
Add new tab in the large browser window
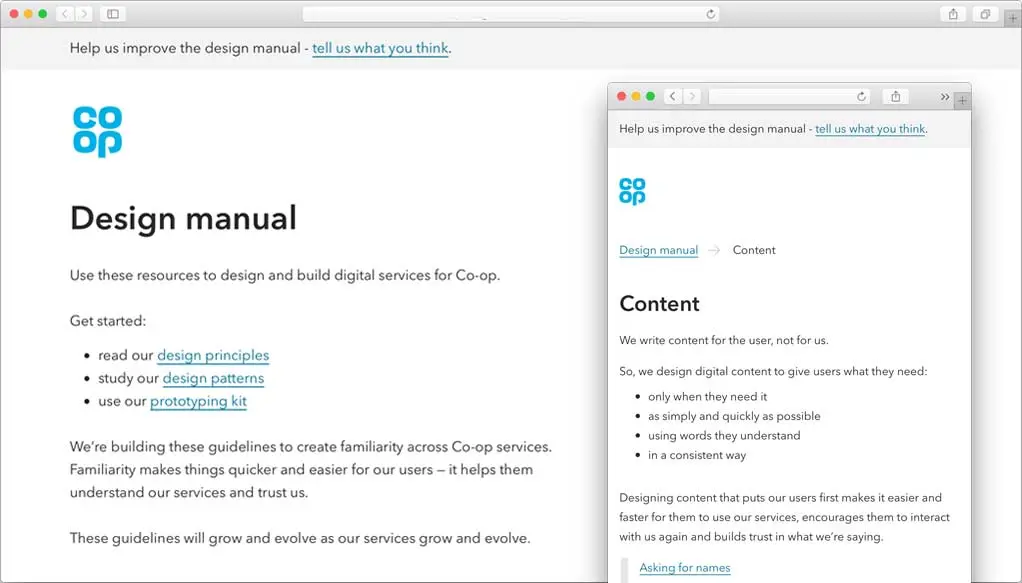coord(1012,19)
